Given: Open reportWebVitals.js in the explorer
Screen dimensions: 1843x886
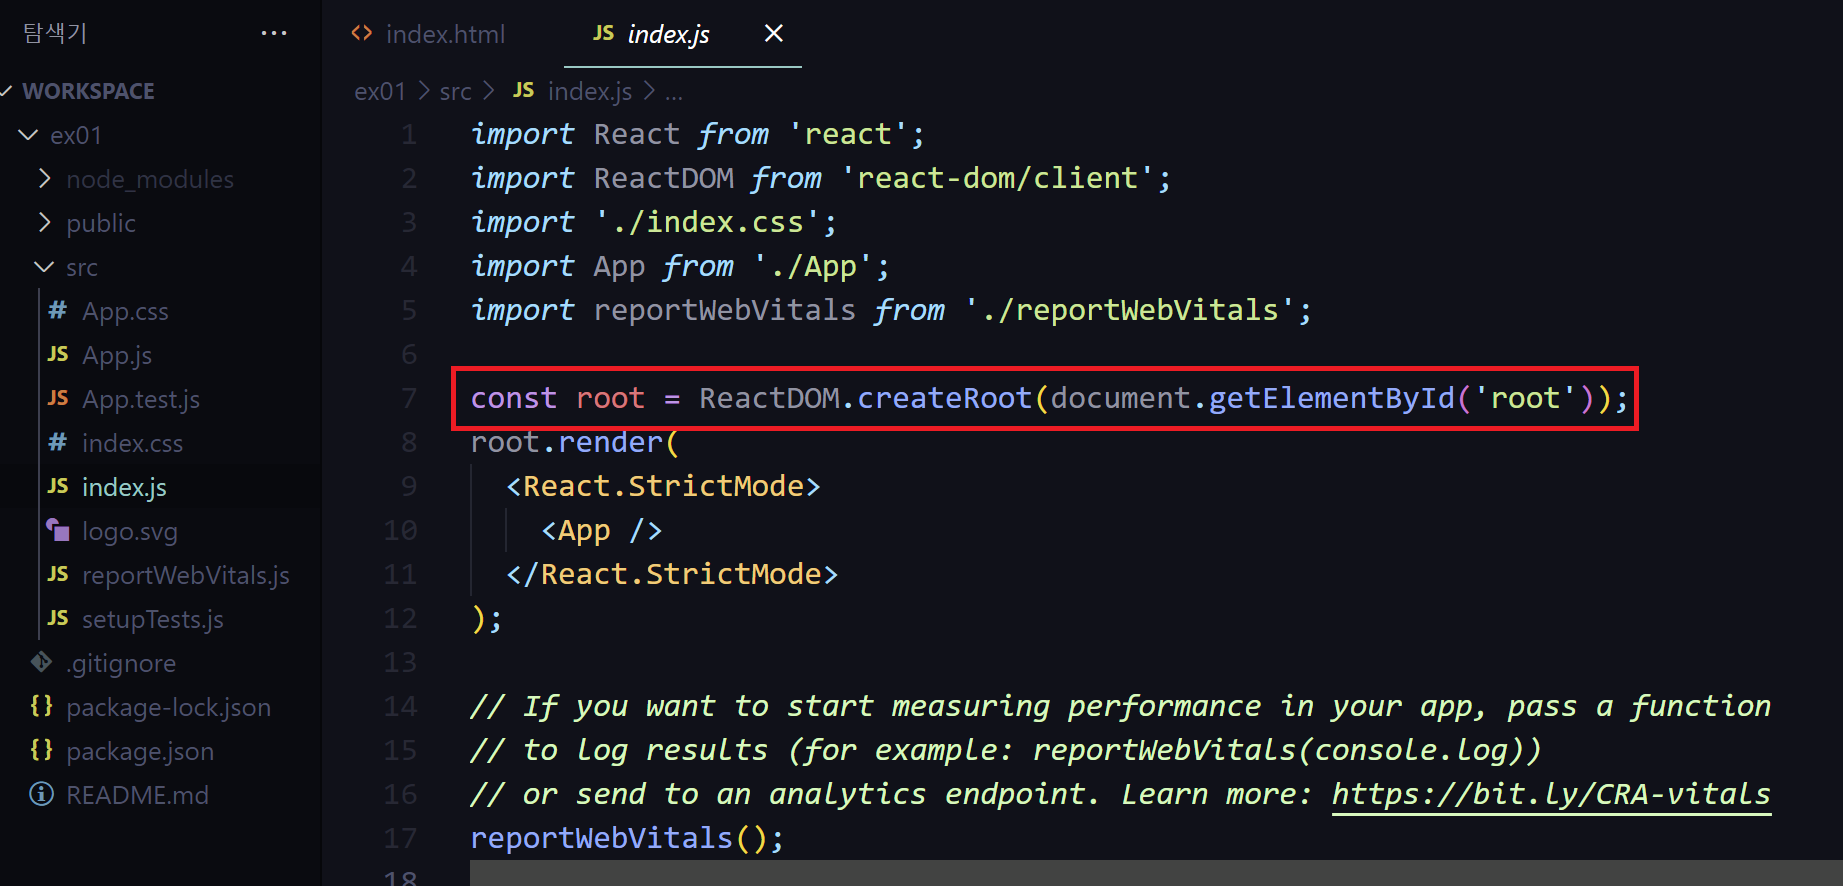Looking at the screenshot, I should coord(185,575).
